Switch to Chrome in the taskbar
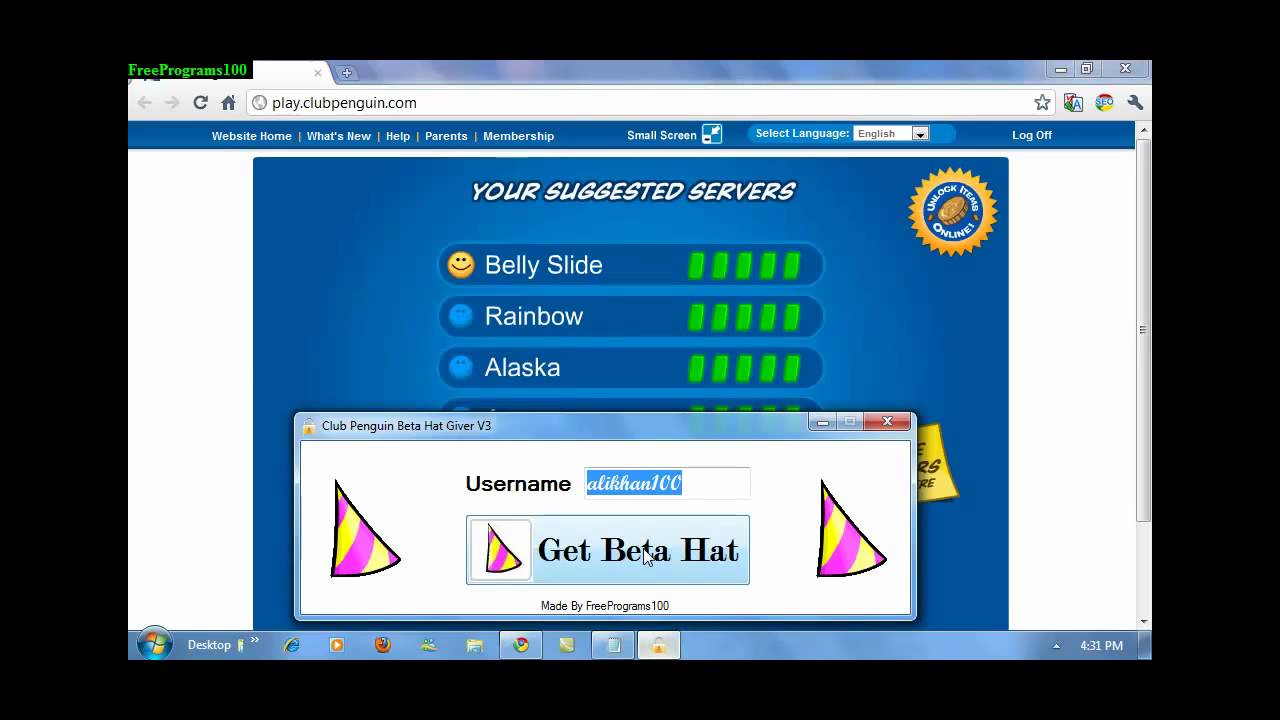Image resolution: width=1280 pixels, height=720 pixels. click(521, 645)
